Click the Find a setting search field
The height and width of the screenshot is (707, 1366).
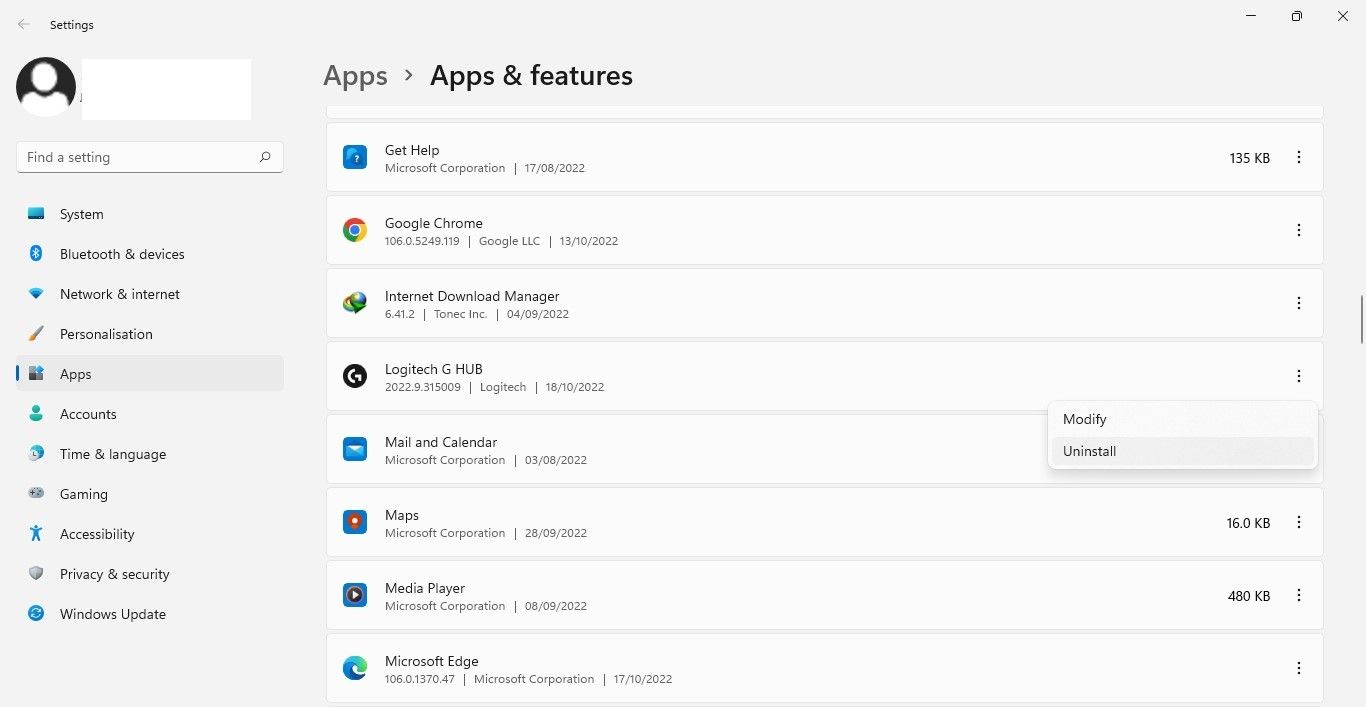tap(150, 157)
